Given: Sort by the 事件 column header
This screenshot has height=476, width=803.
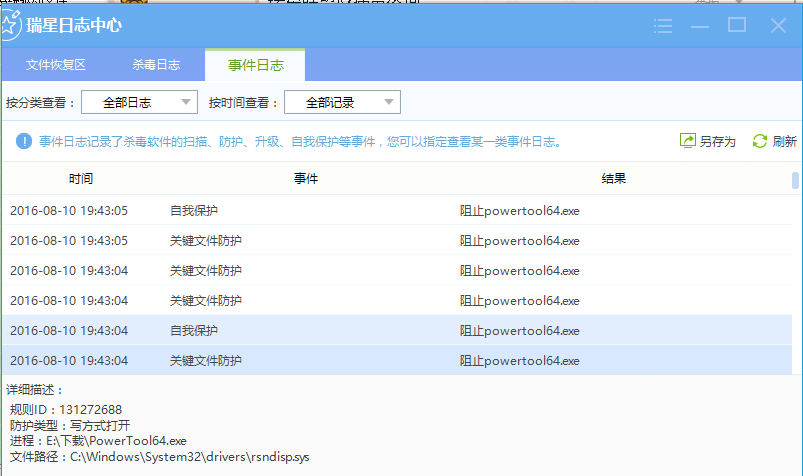Looking at the screenshot, I should click(306, 178).
